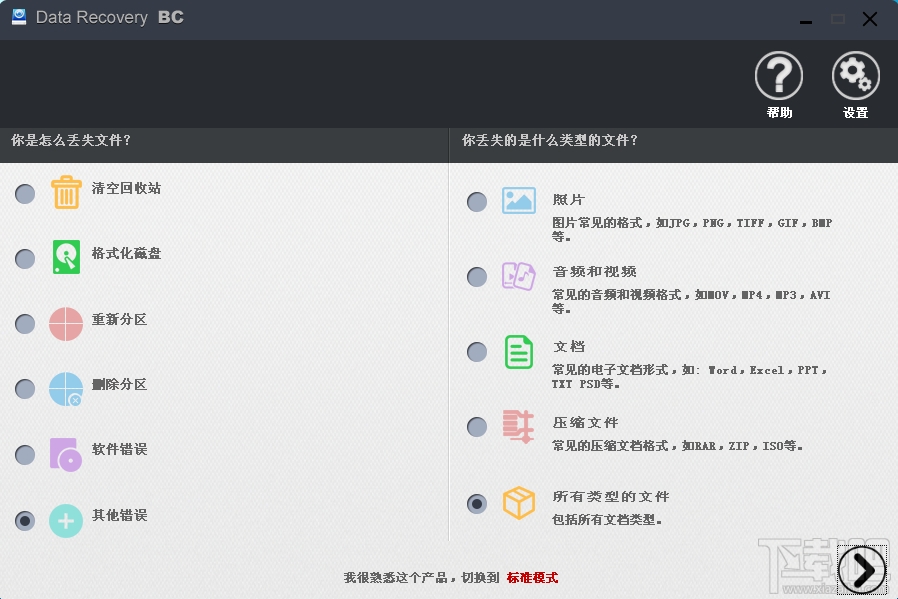The width and height of the screenshot is (898, 599).
Task: Click the next arrow button to proceed
Action: pos(861,570)
